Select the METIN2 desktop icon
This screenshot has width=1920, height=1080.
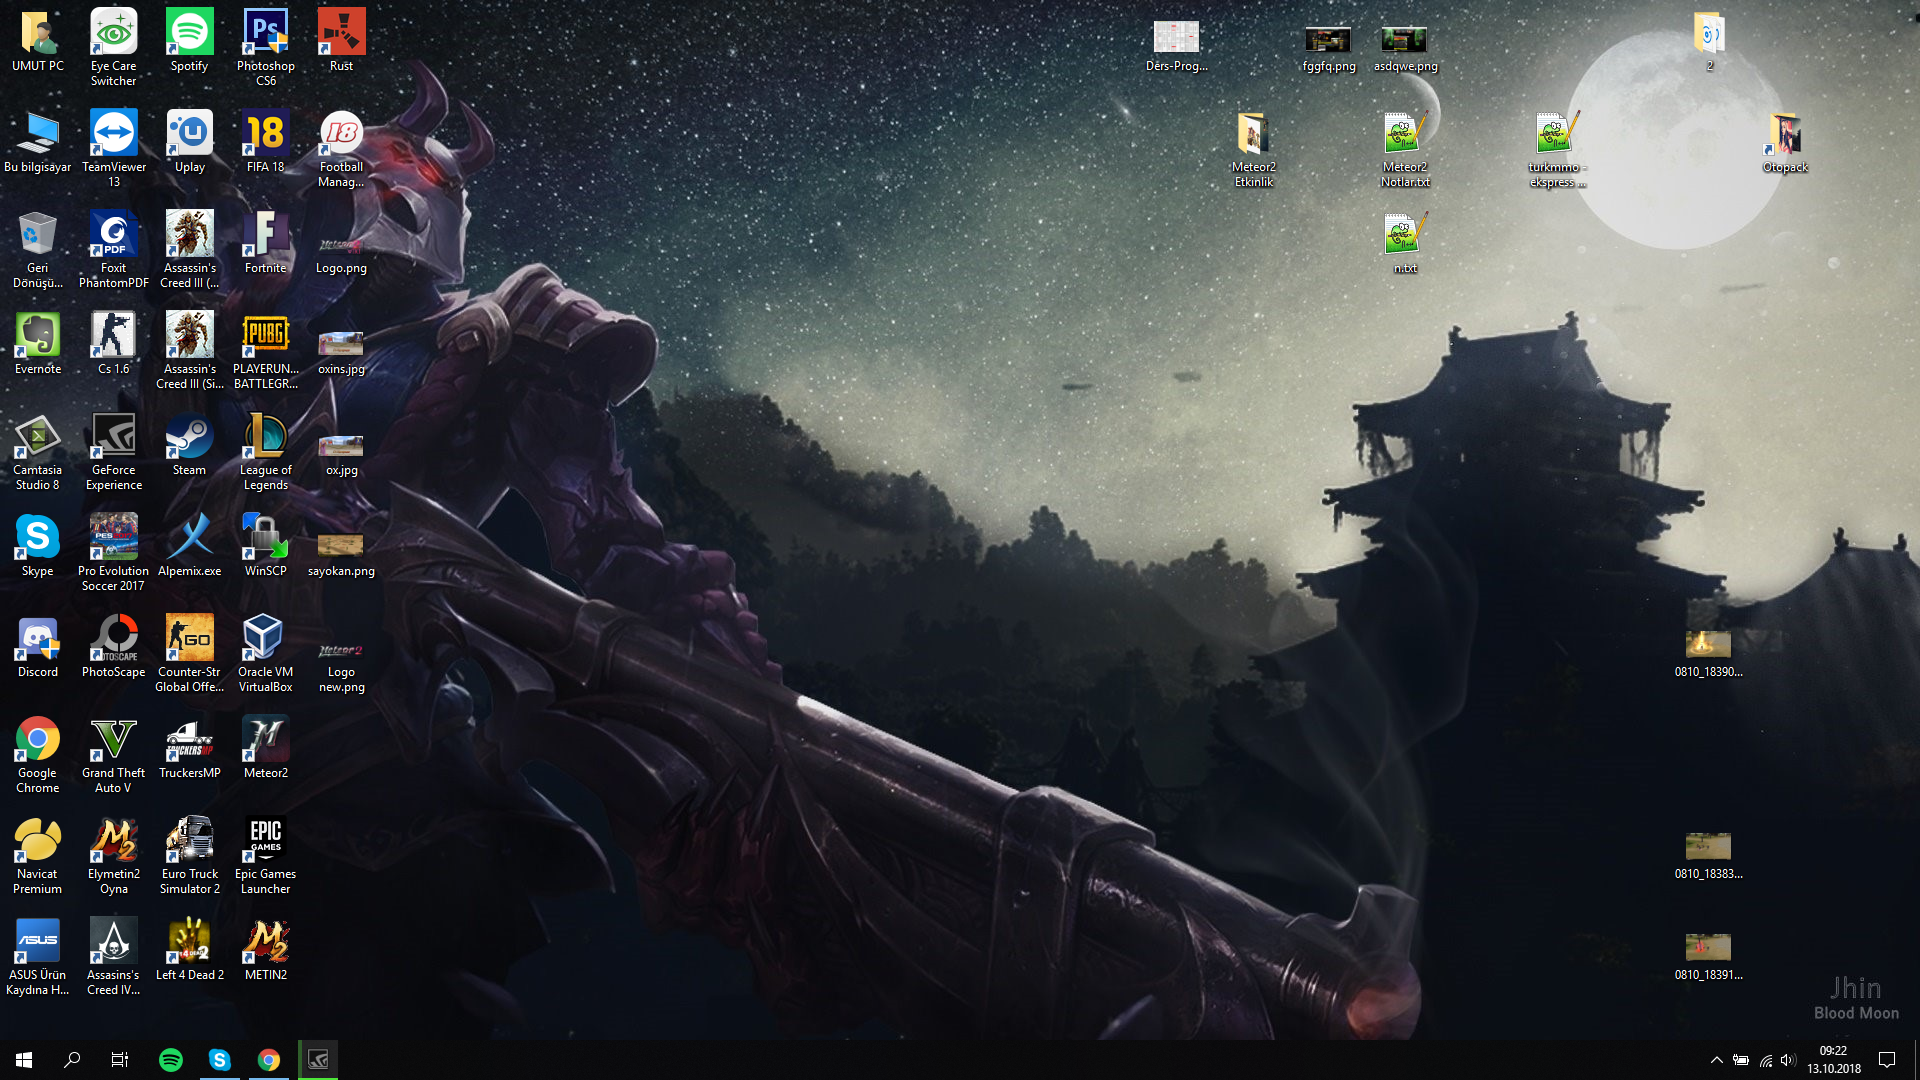click(x=265, y=949)
